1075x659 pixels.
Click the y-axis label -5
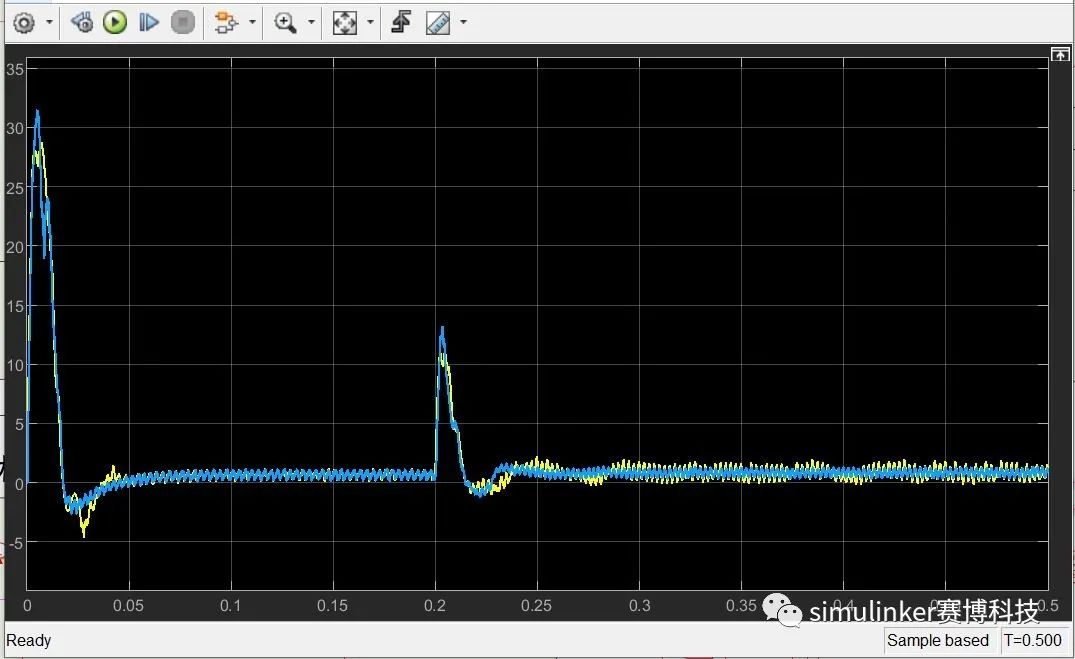[15, 542]
